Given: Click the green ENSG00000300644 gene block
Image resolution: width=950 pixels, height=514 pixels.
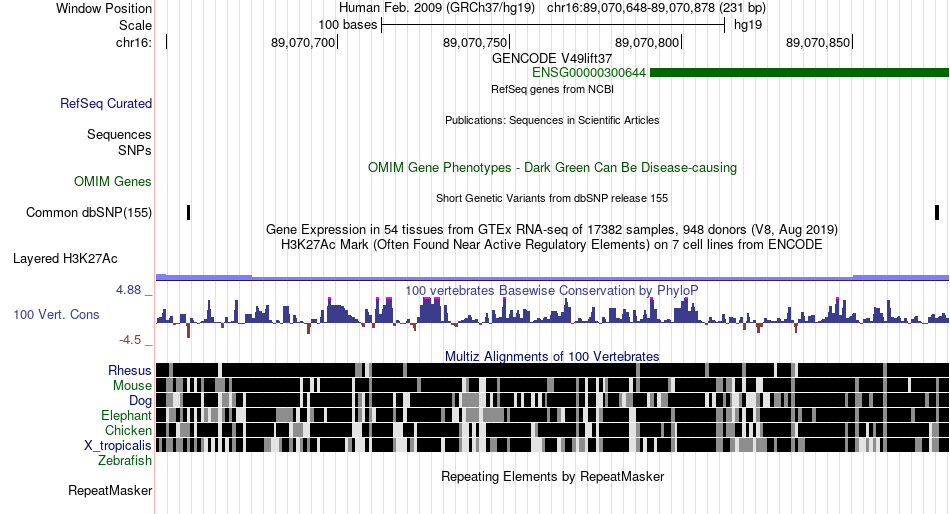Looking at the screenshot, I should coord(799,73).
